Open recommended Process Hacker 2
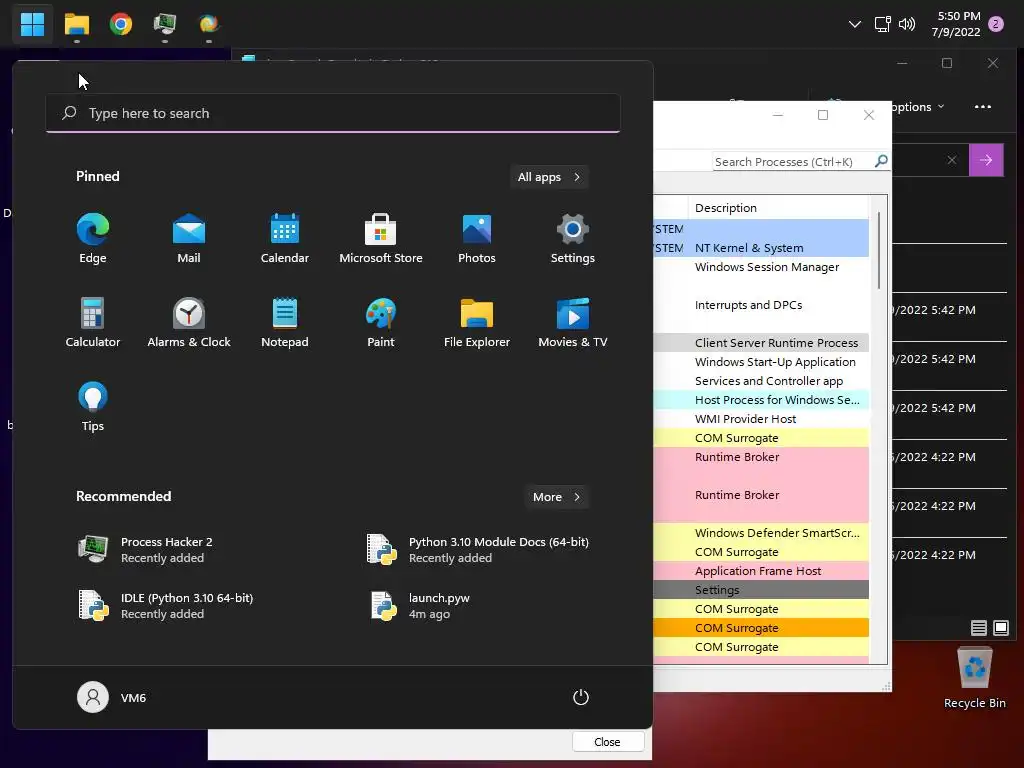 point(146,549)
